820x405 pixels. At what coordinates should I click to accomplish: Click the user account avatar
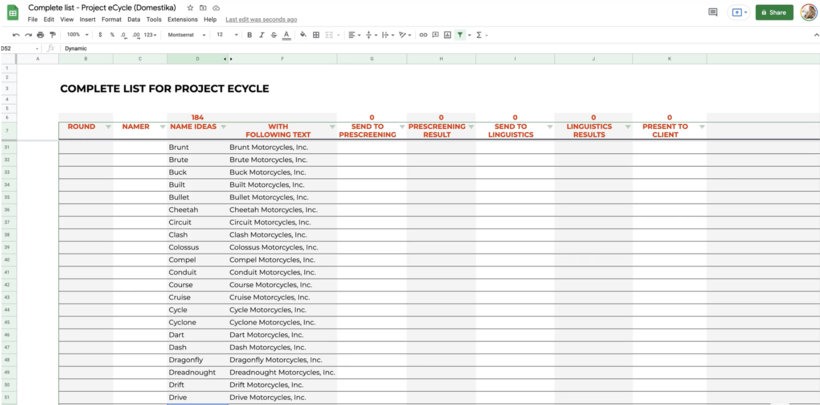808,12
